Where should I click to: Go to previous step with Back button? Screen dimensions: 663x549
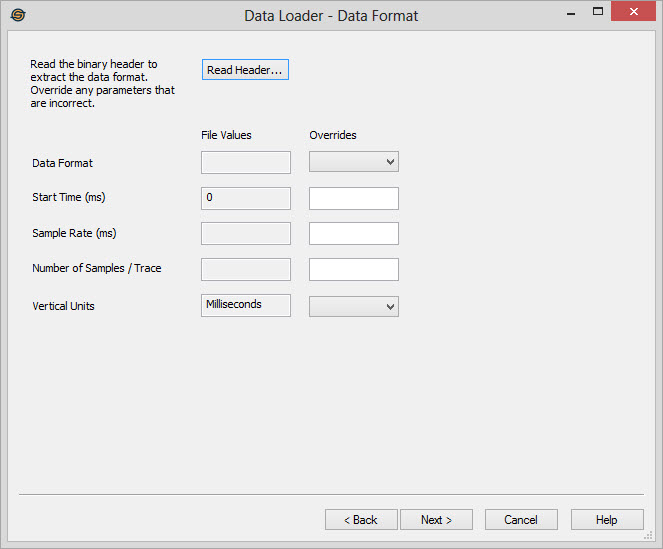tap(360, 520)
